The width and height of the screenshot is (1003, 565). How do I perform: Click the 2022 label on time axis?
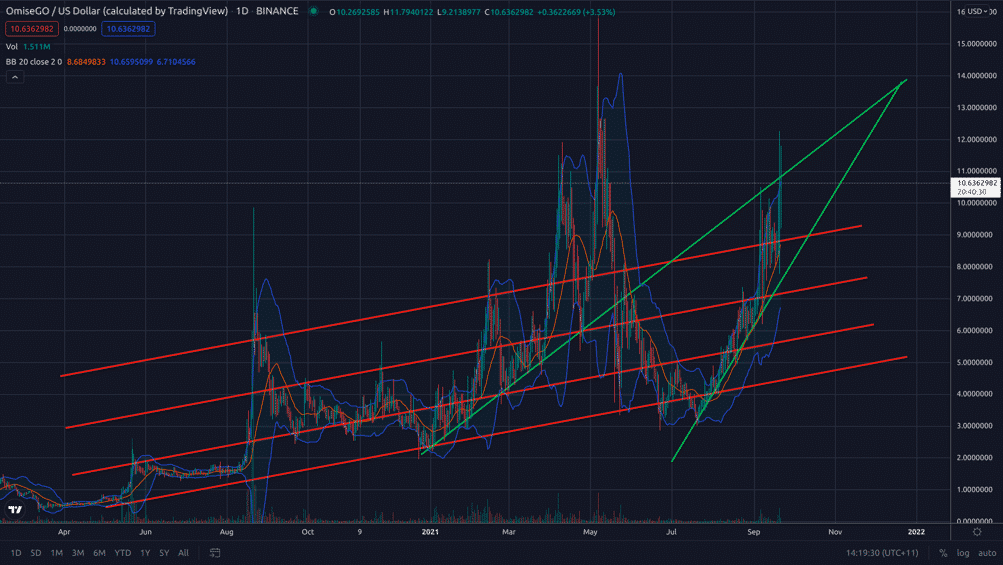[x=916, y=532]
